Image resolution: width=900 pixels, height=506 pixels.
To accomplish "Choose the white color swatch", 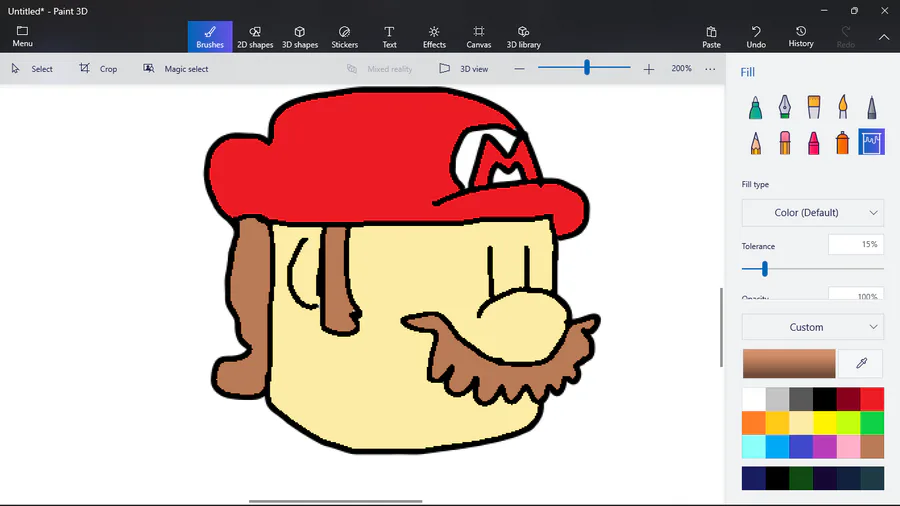I will tap(754, 399).
